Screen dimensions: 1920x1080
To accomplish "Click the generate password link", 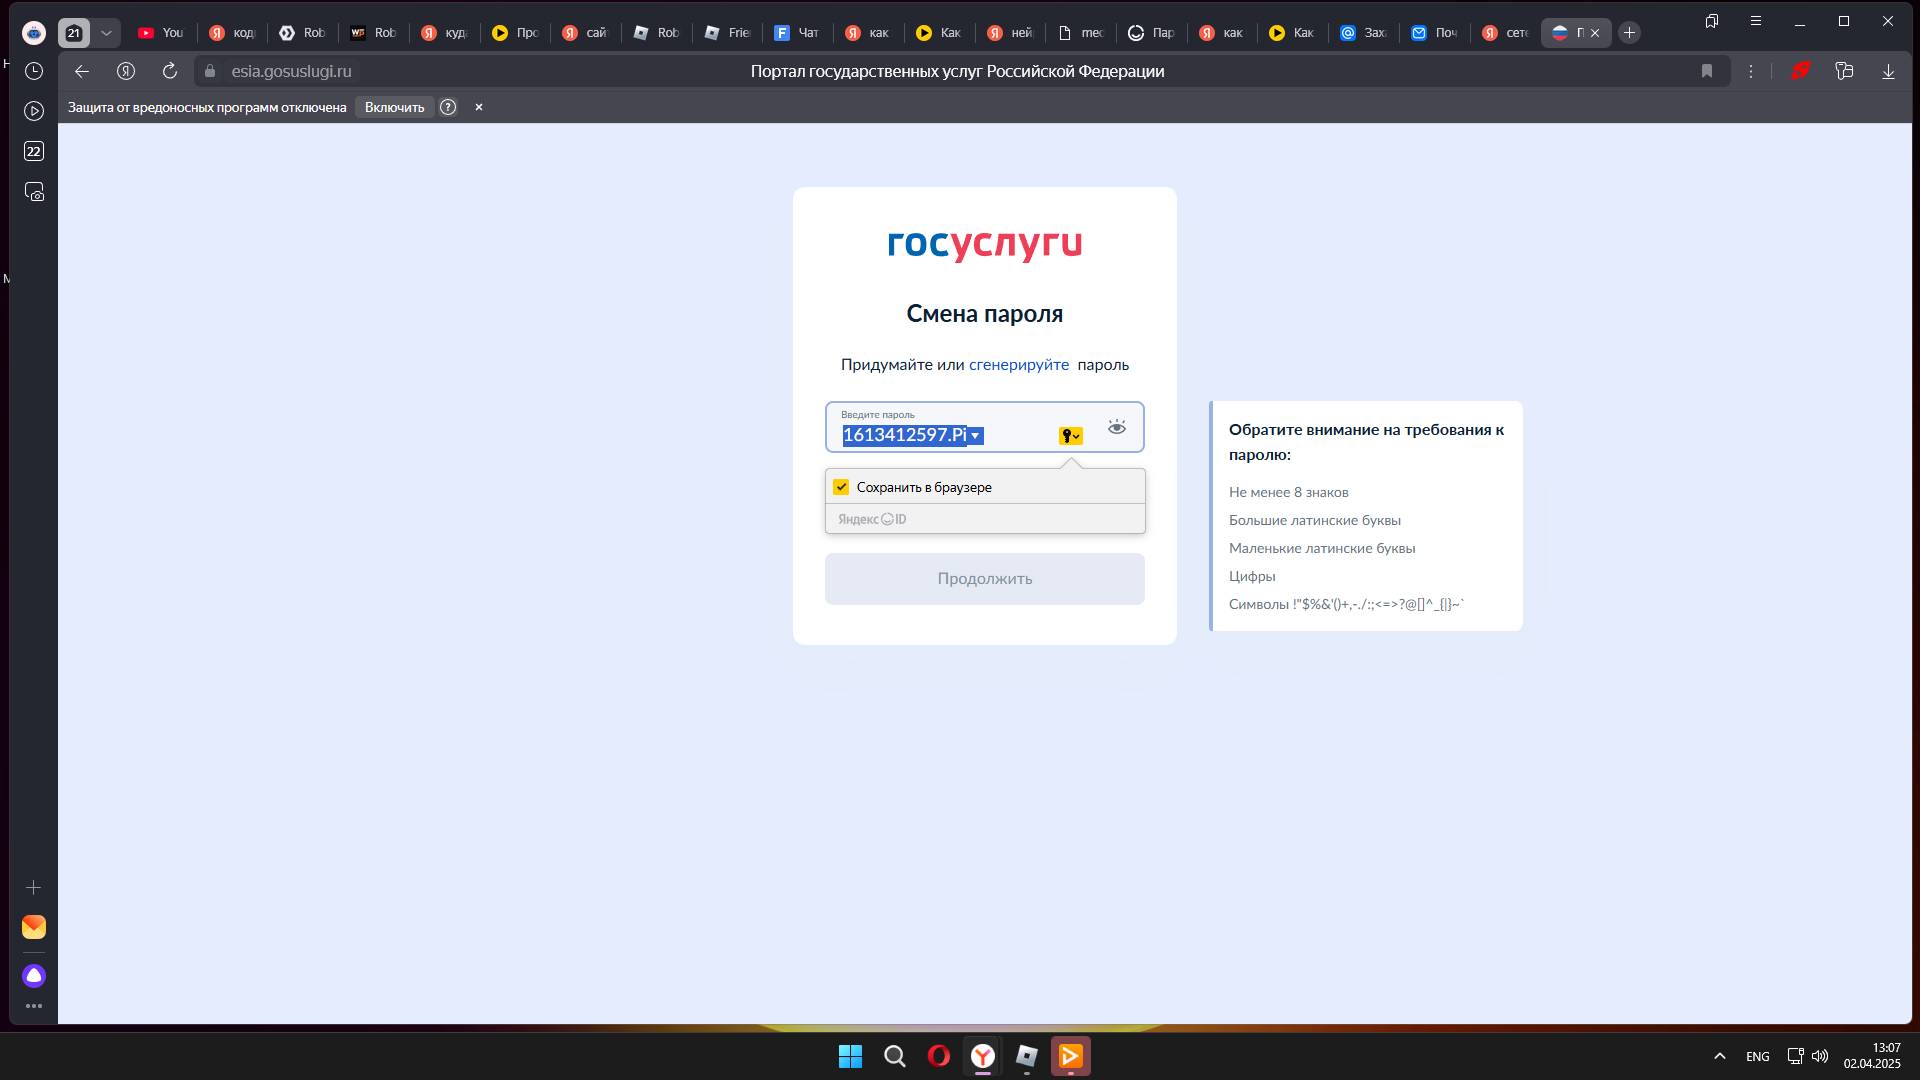I will coord(1018,365).
